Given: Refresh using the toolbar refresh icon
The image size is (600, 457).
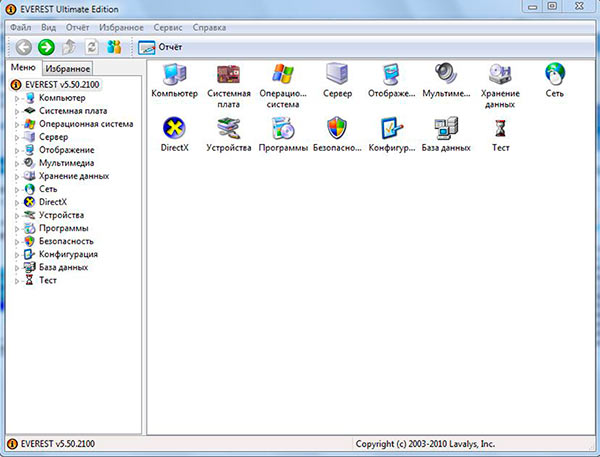Looking at the screenshot, I should [x=91, y=47].
